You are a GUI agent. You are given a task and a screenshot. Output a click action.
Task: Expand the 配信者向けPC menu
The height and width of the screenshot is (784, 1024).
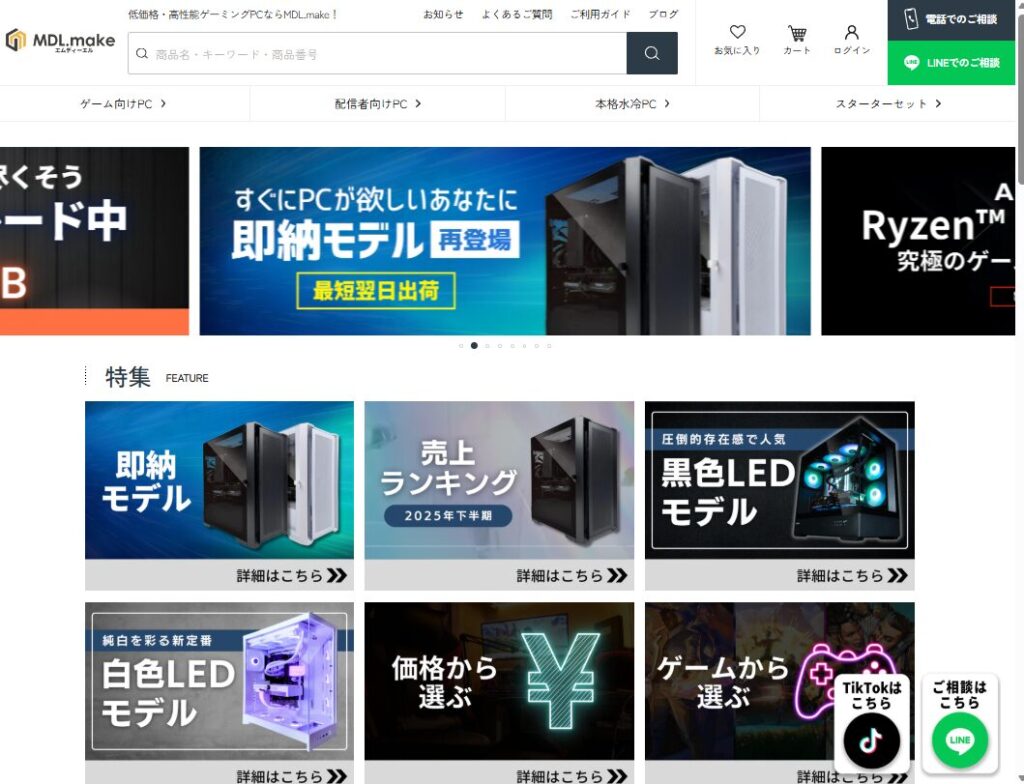pos(378,104)
